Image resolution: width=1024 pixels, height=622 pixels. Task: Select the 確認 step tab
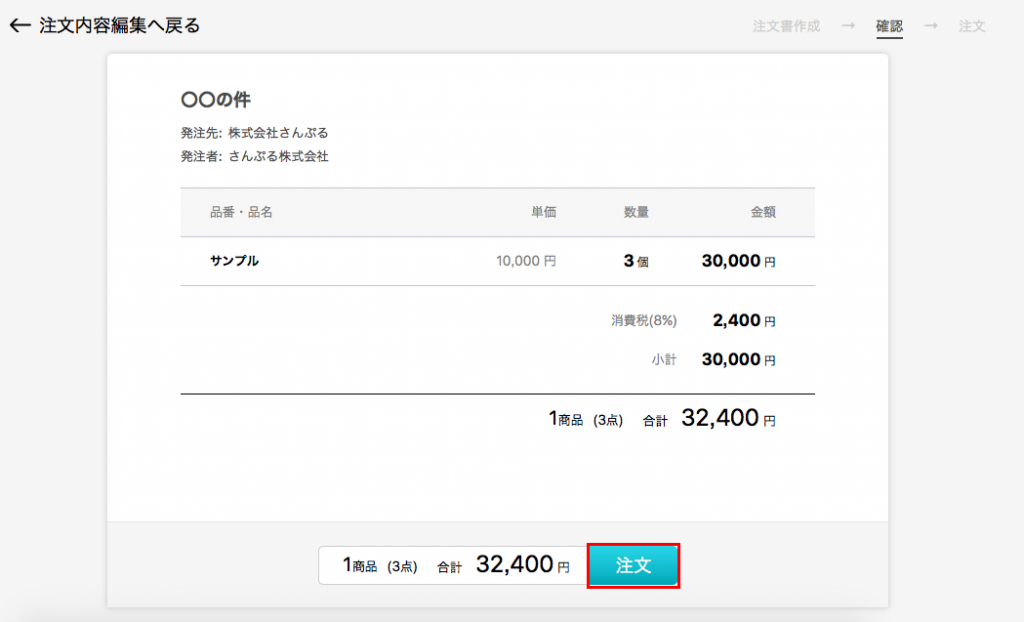pyautogui.click(x=889, y=26)
